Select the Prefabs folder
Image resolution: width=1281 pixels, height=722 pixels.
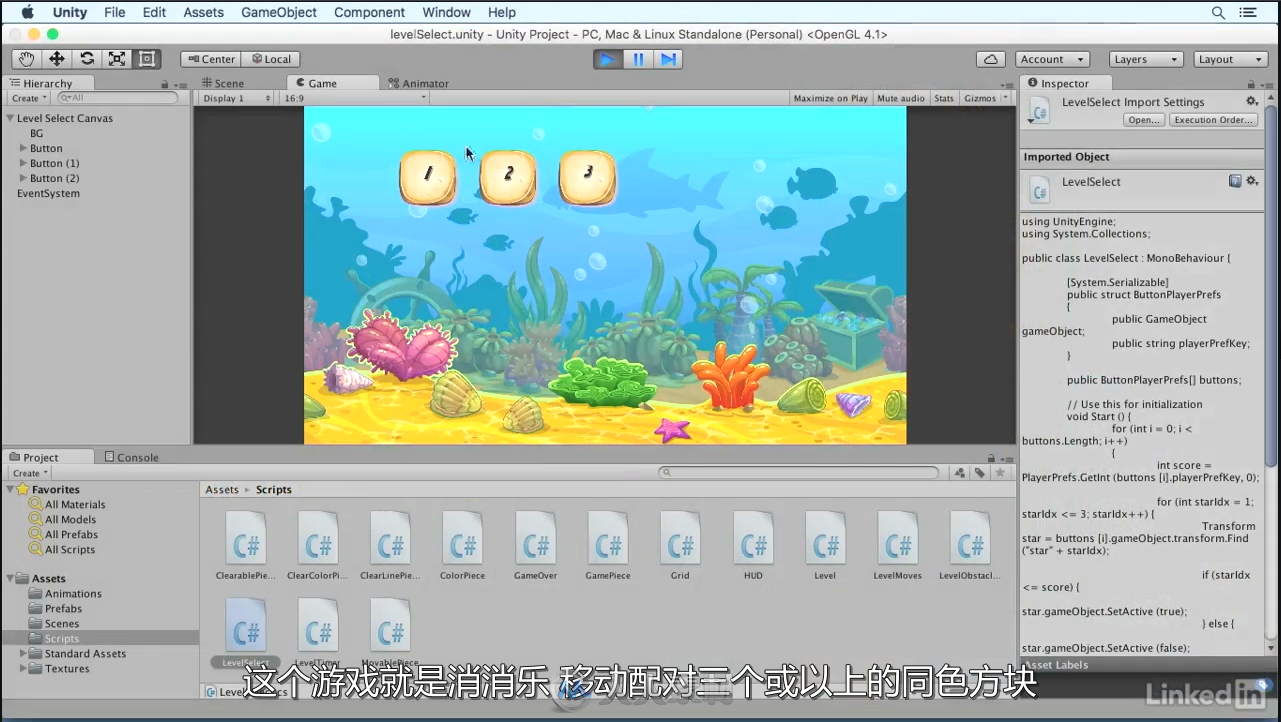pos(63,608)
